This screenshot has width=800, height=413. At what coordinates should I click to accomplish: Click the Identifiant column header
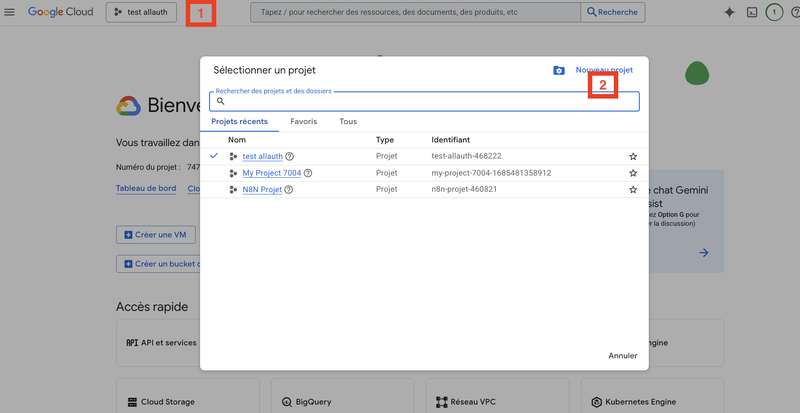(x=451, y=140)
